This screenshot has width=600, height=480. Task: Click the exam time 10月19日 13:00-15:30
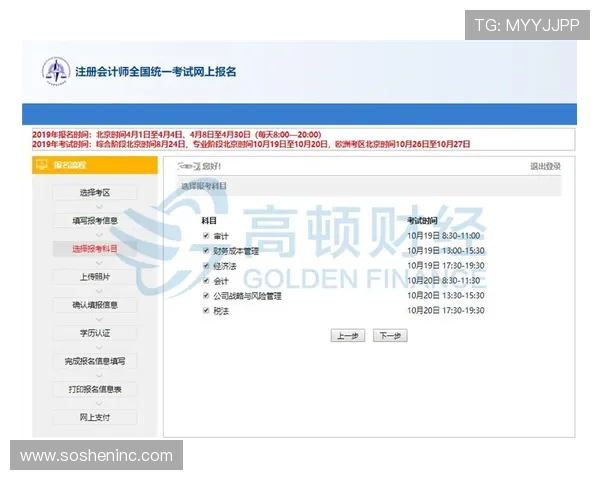coord(446,251)
